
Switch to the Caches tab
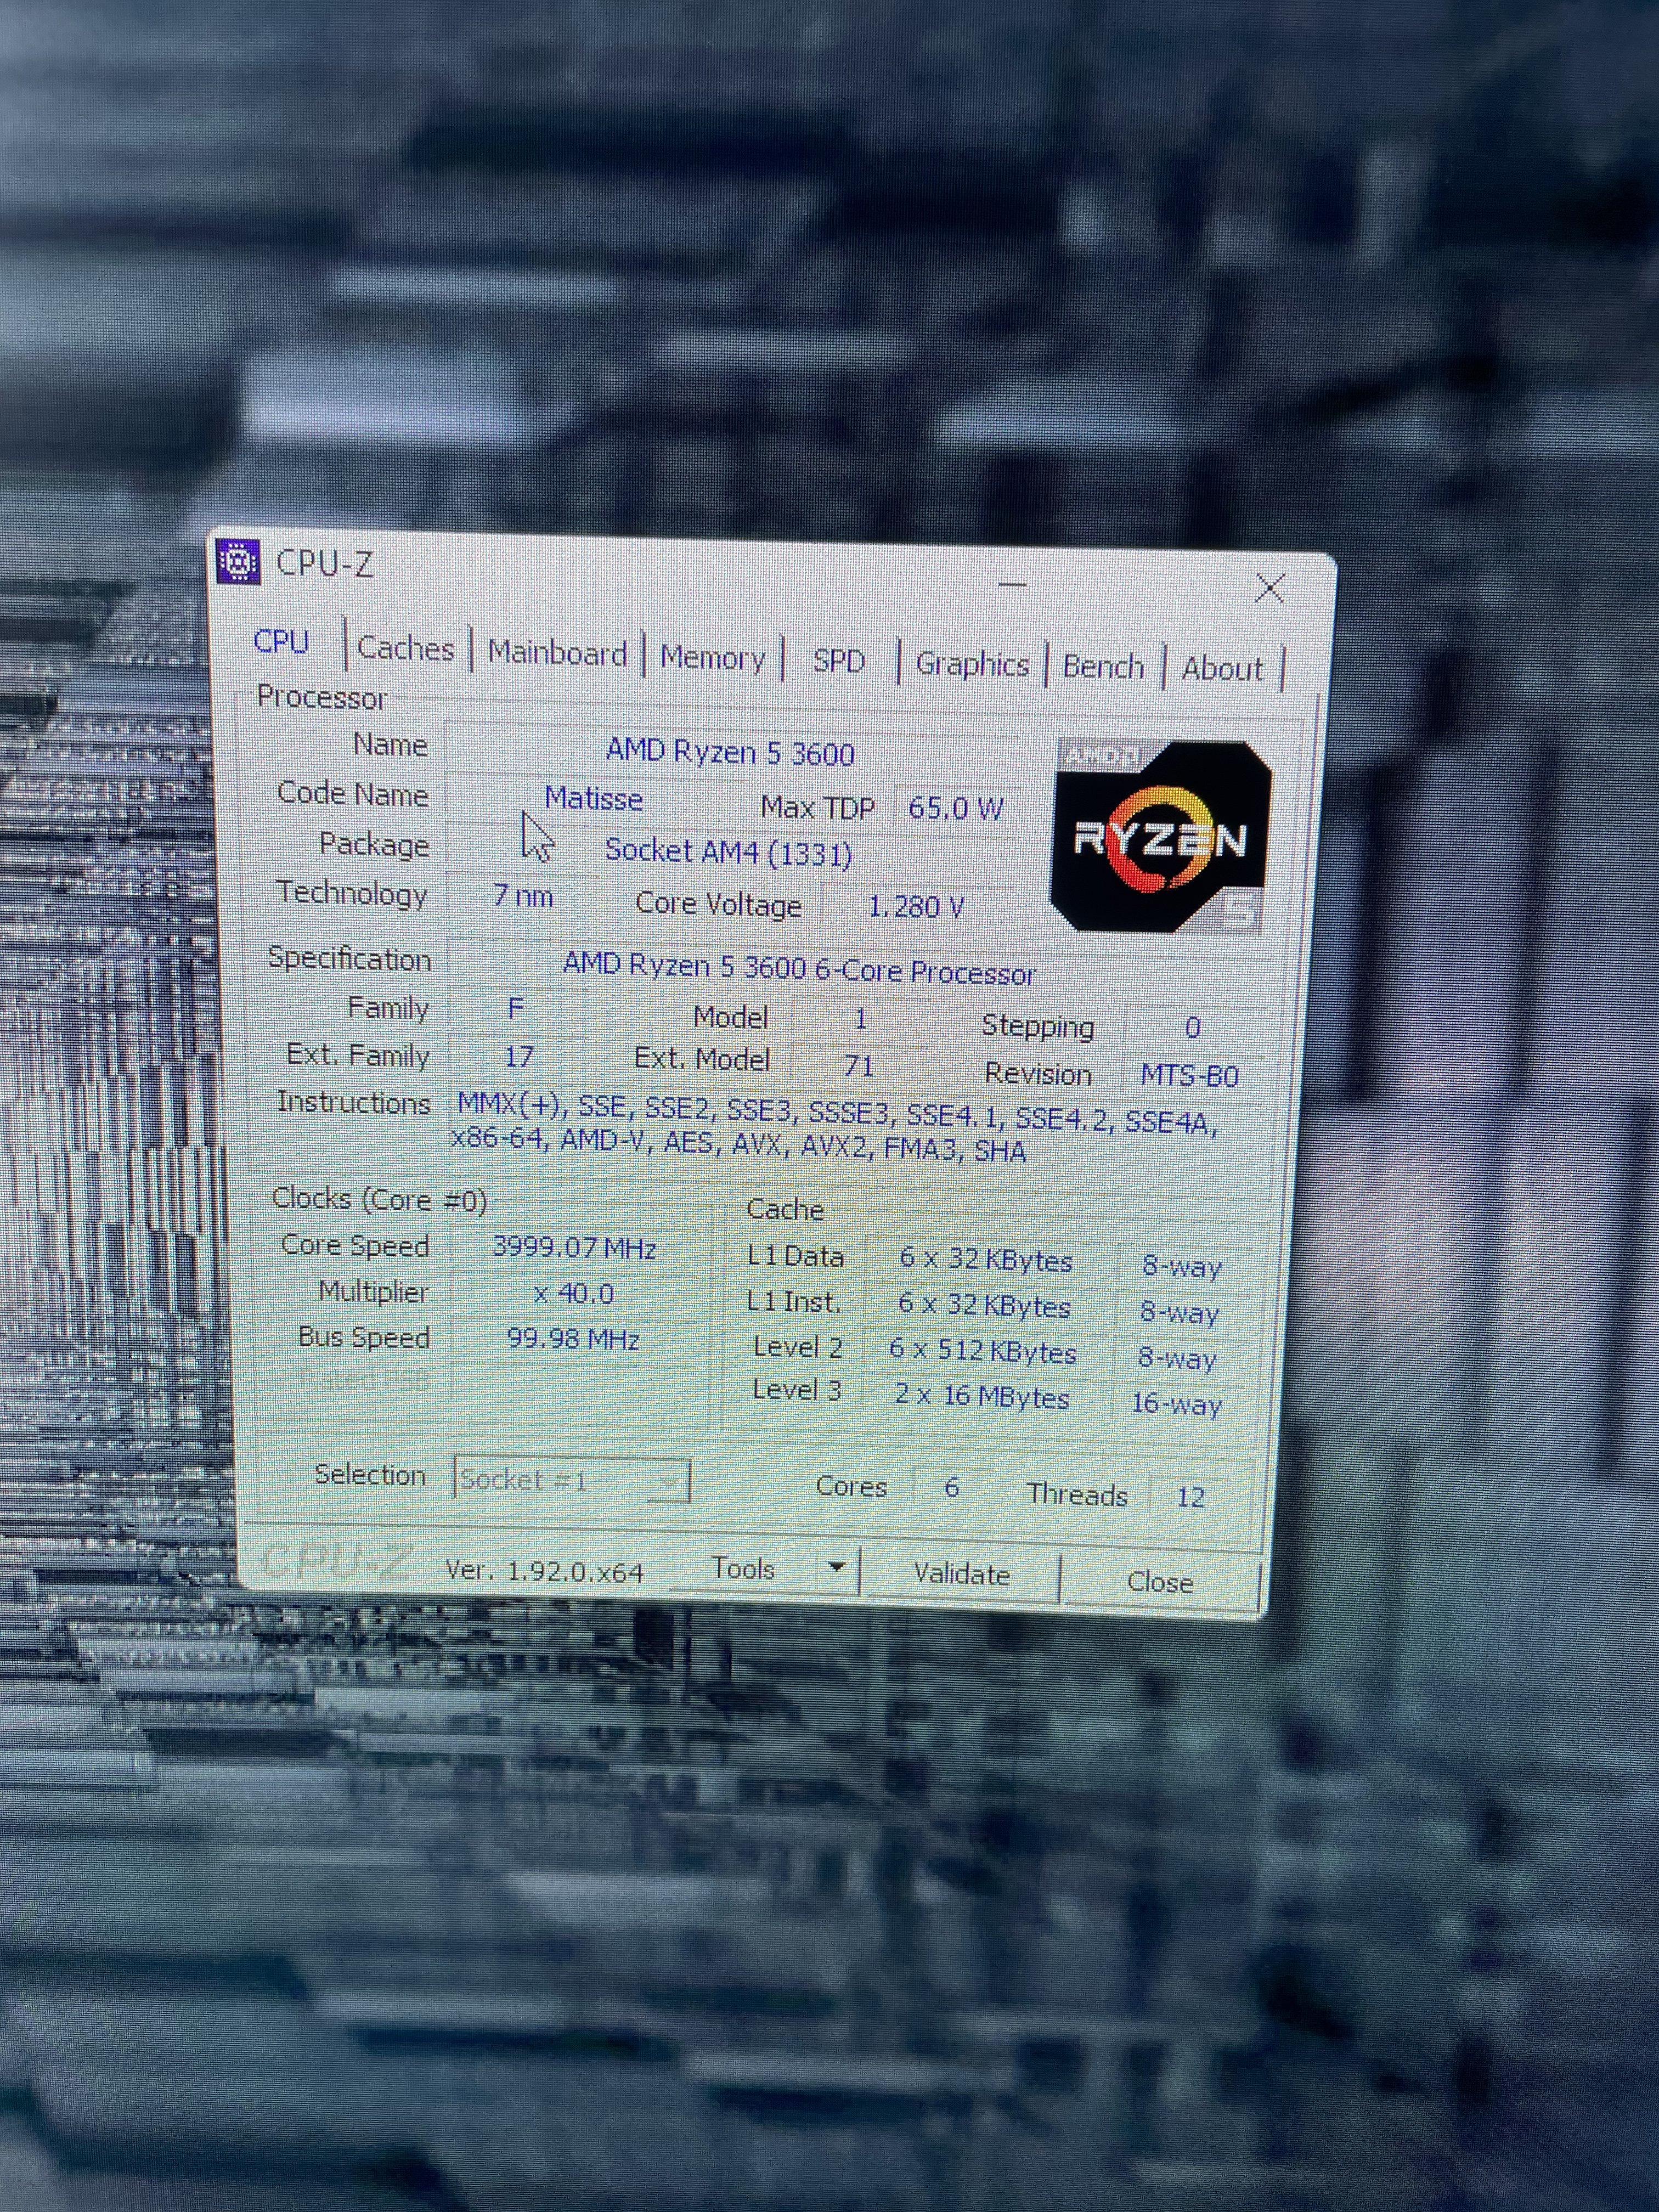point(405,648)
